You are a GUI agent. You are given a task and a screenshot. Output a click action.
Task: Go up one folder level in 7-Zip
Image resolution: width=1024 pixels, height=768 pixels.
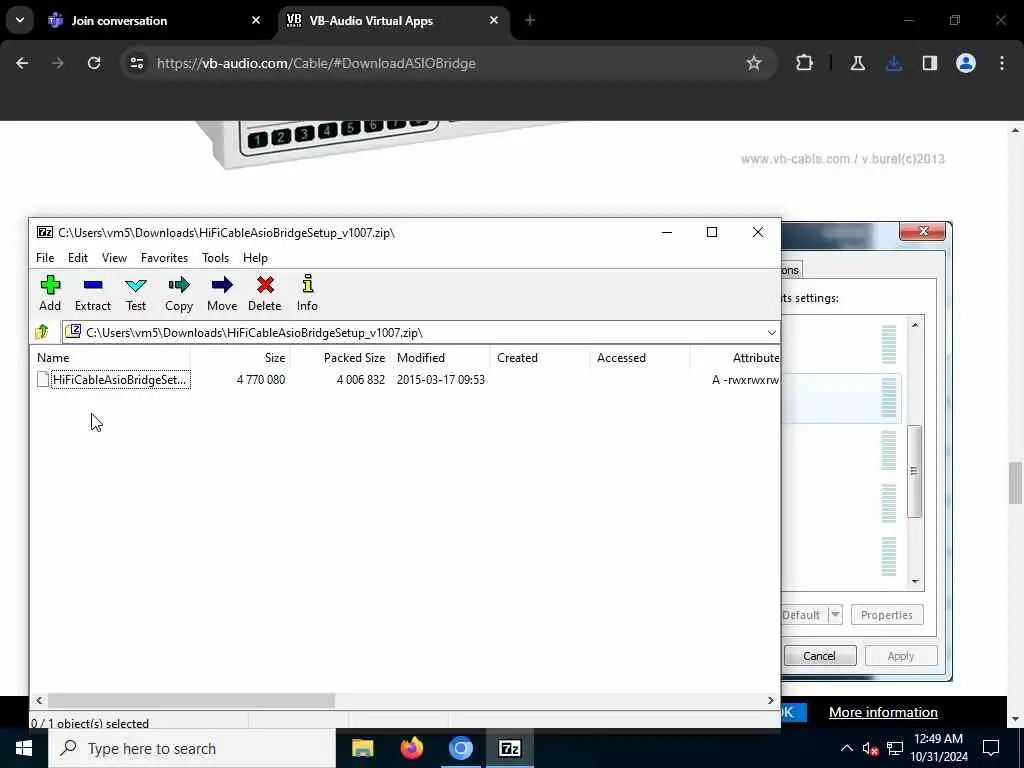click(42, 332)
